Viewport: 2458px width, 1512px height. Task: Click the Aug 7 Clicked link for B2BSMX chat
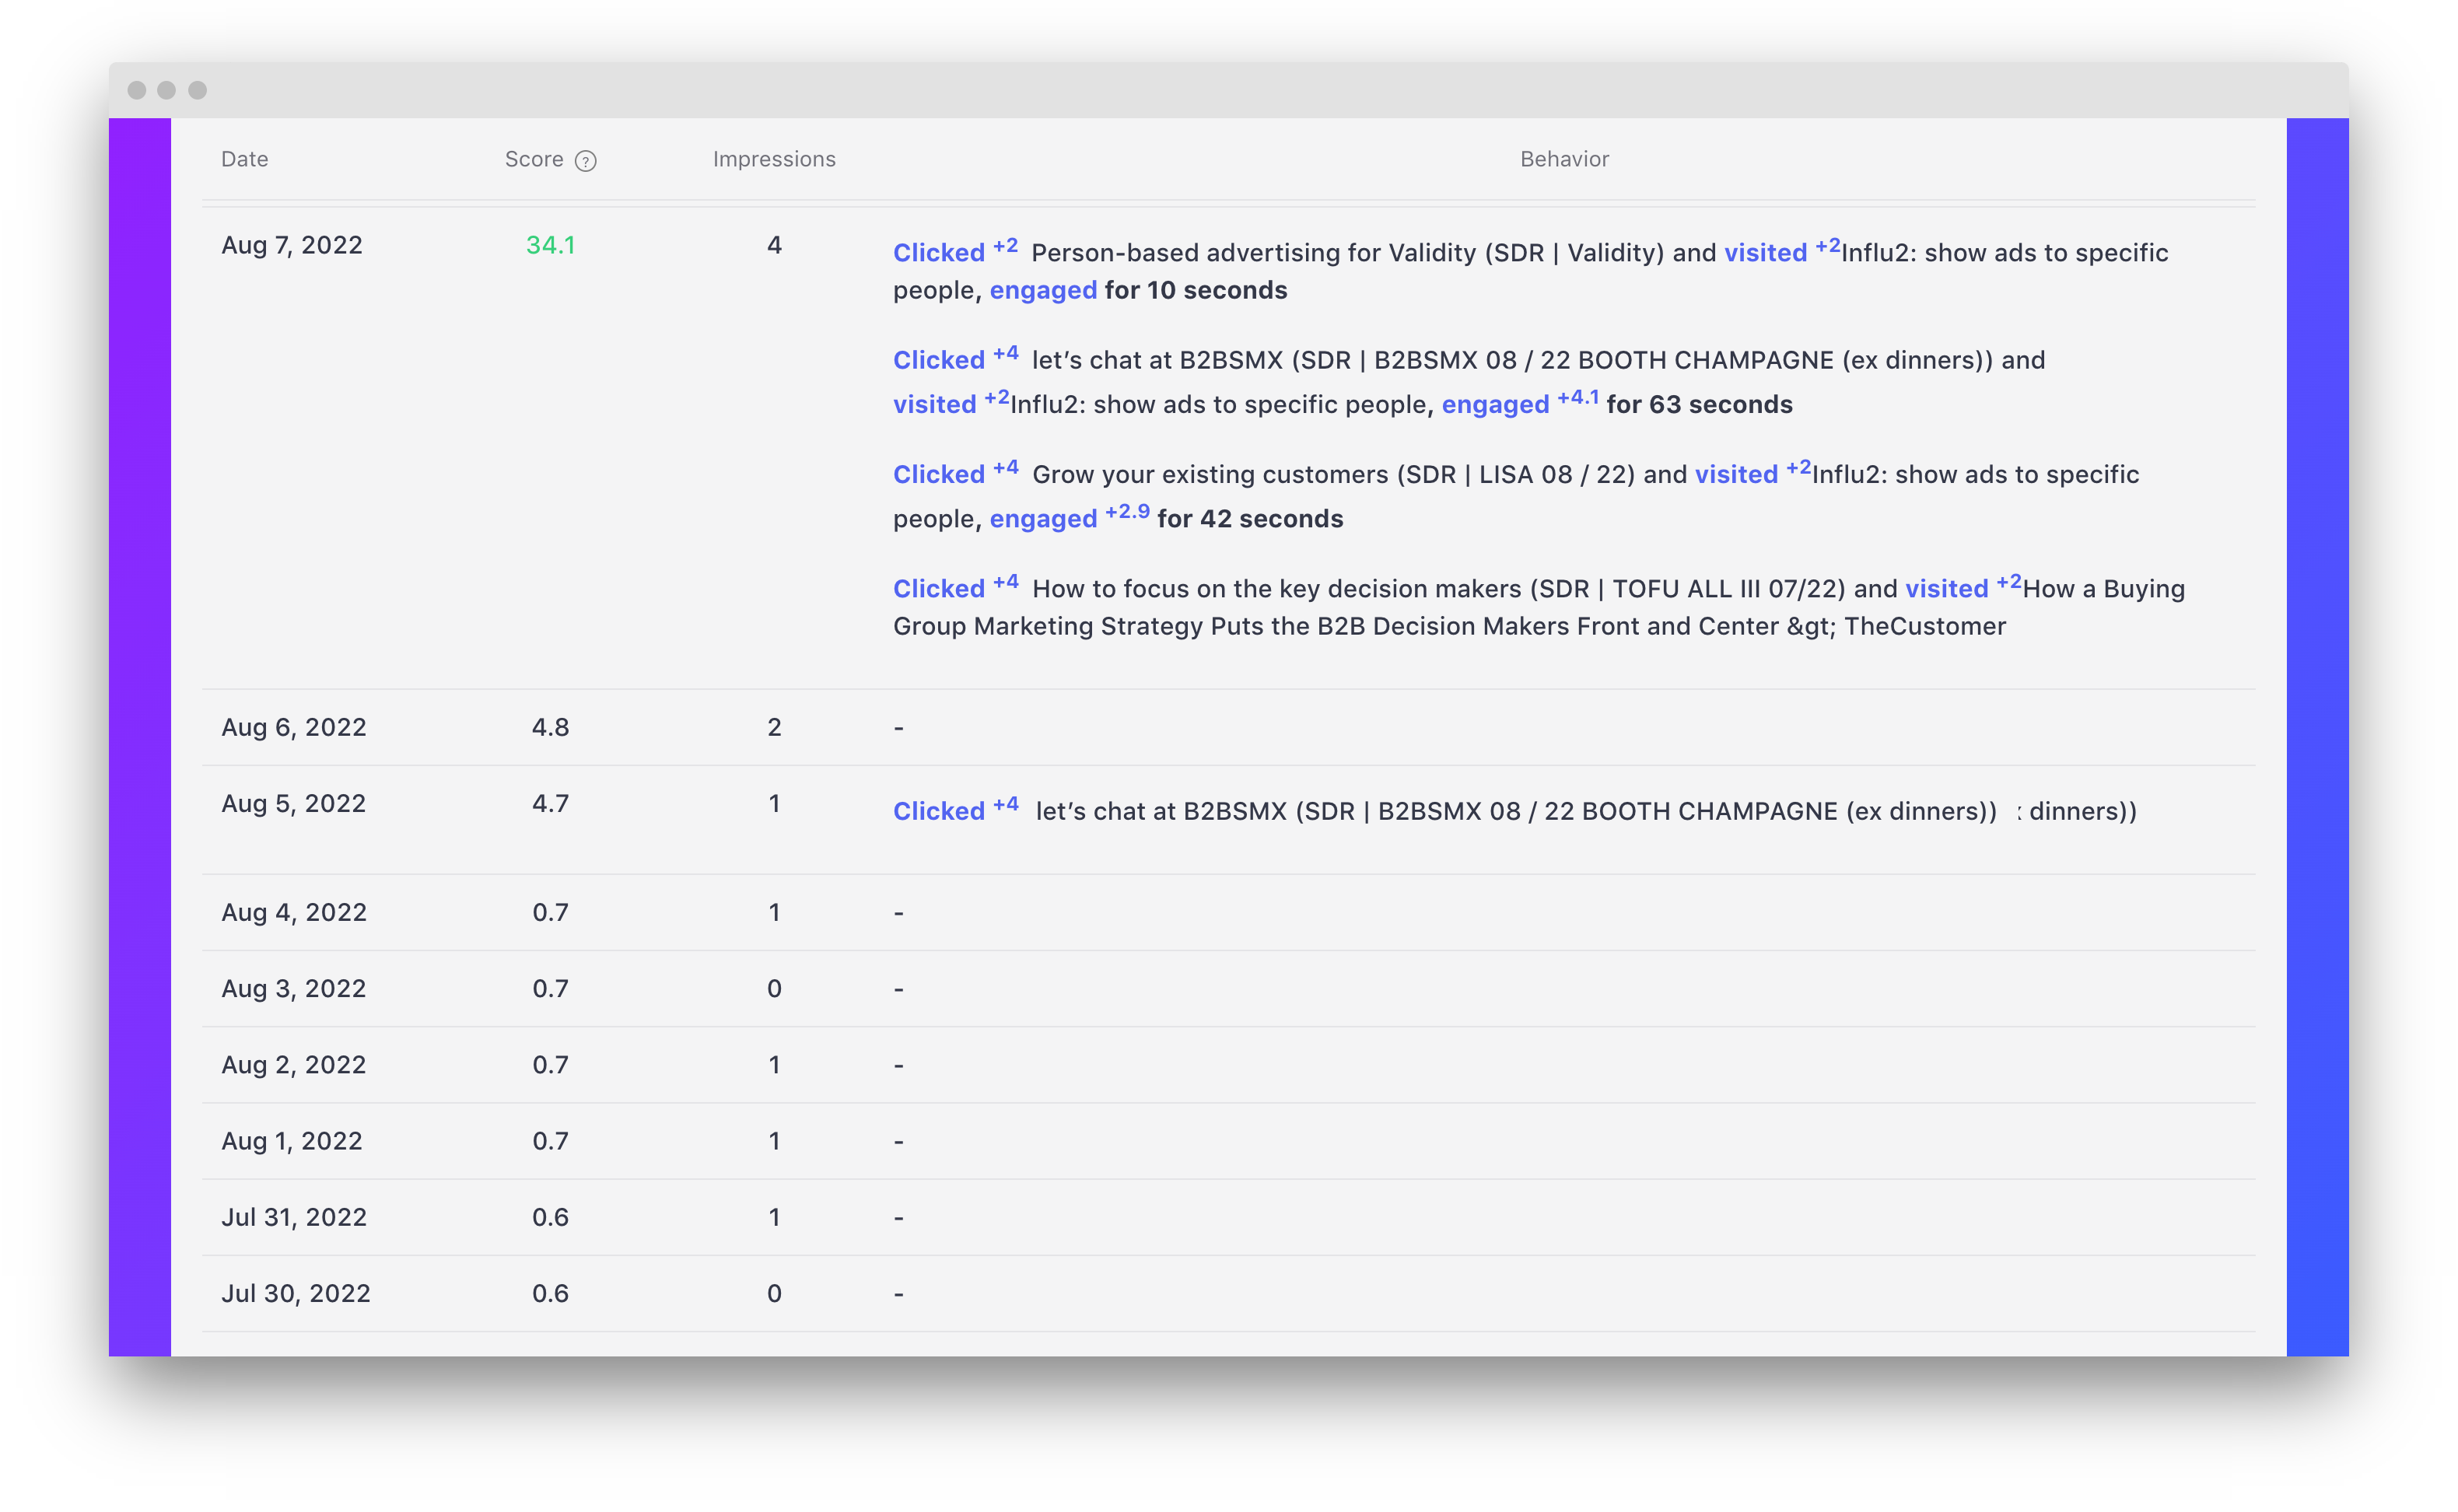tap(938, 361)
